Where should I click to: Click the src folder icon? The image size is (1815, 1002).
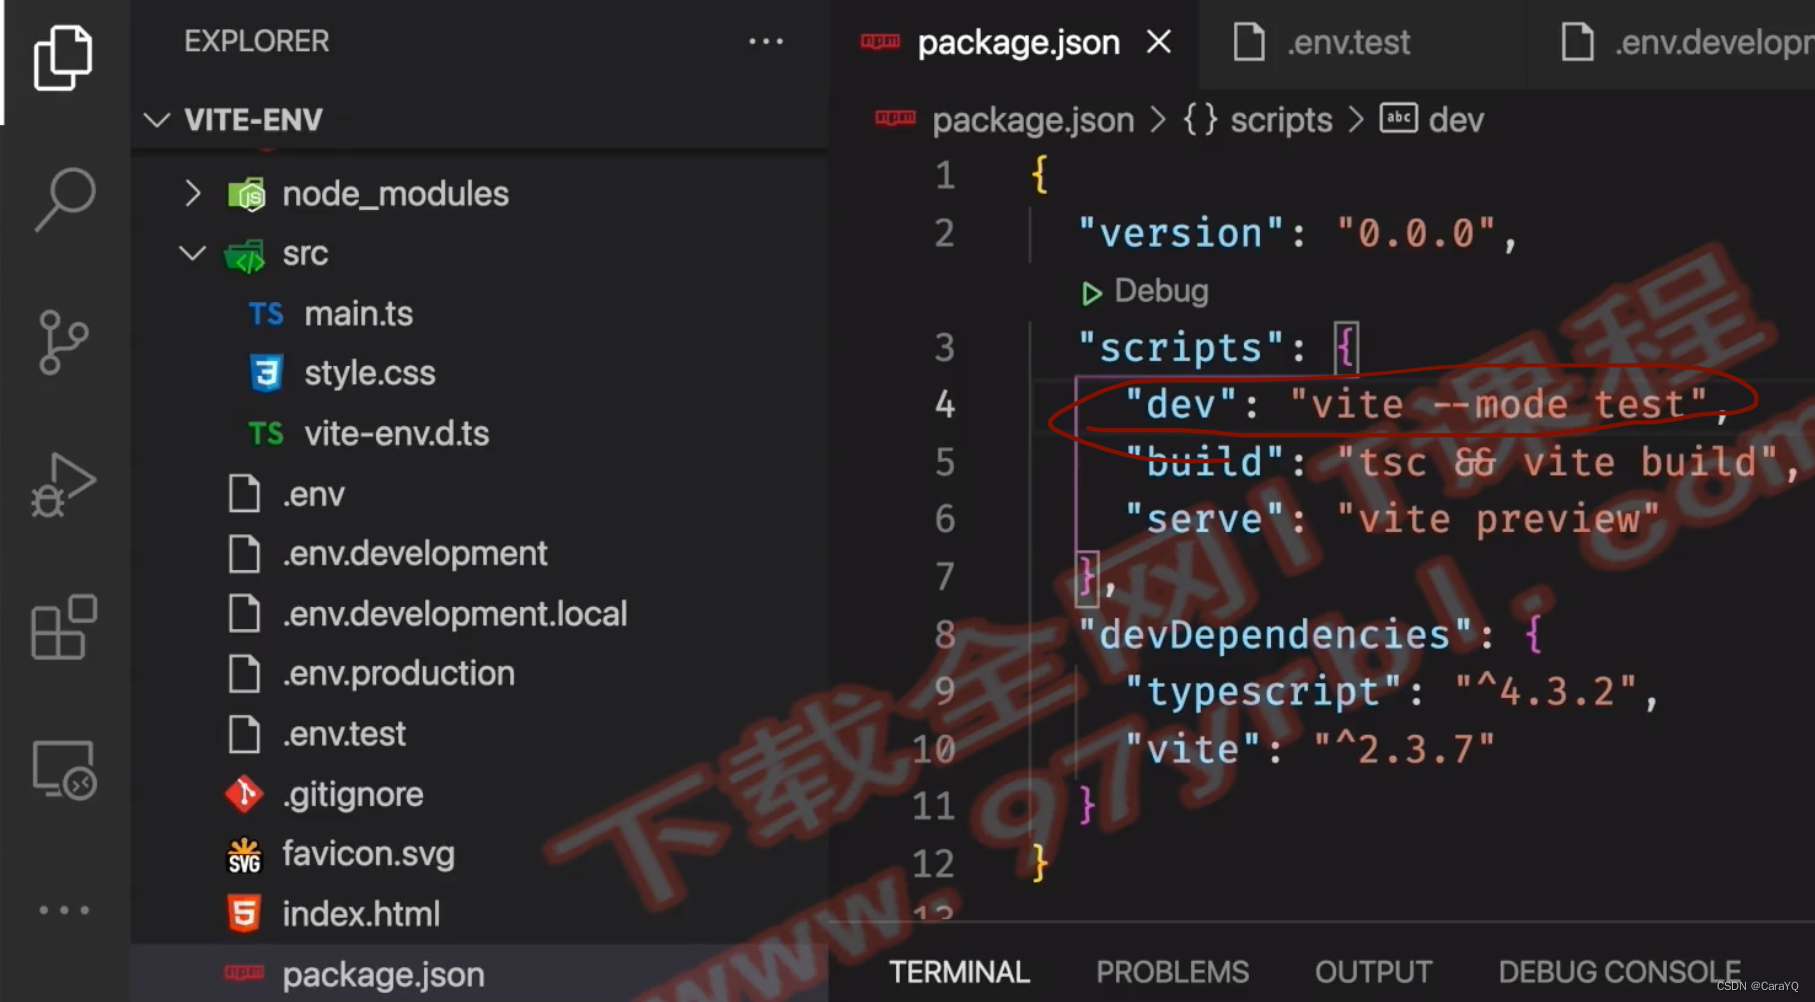[x=245, y=255]
